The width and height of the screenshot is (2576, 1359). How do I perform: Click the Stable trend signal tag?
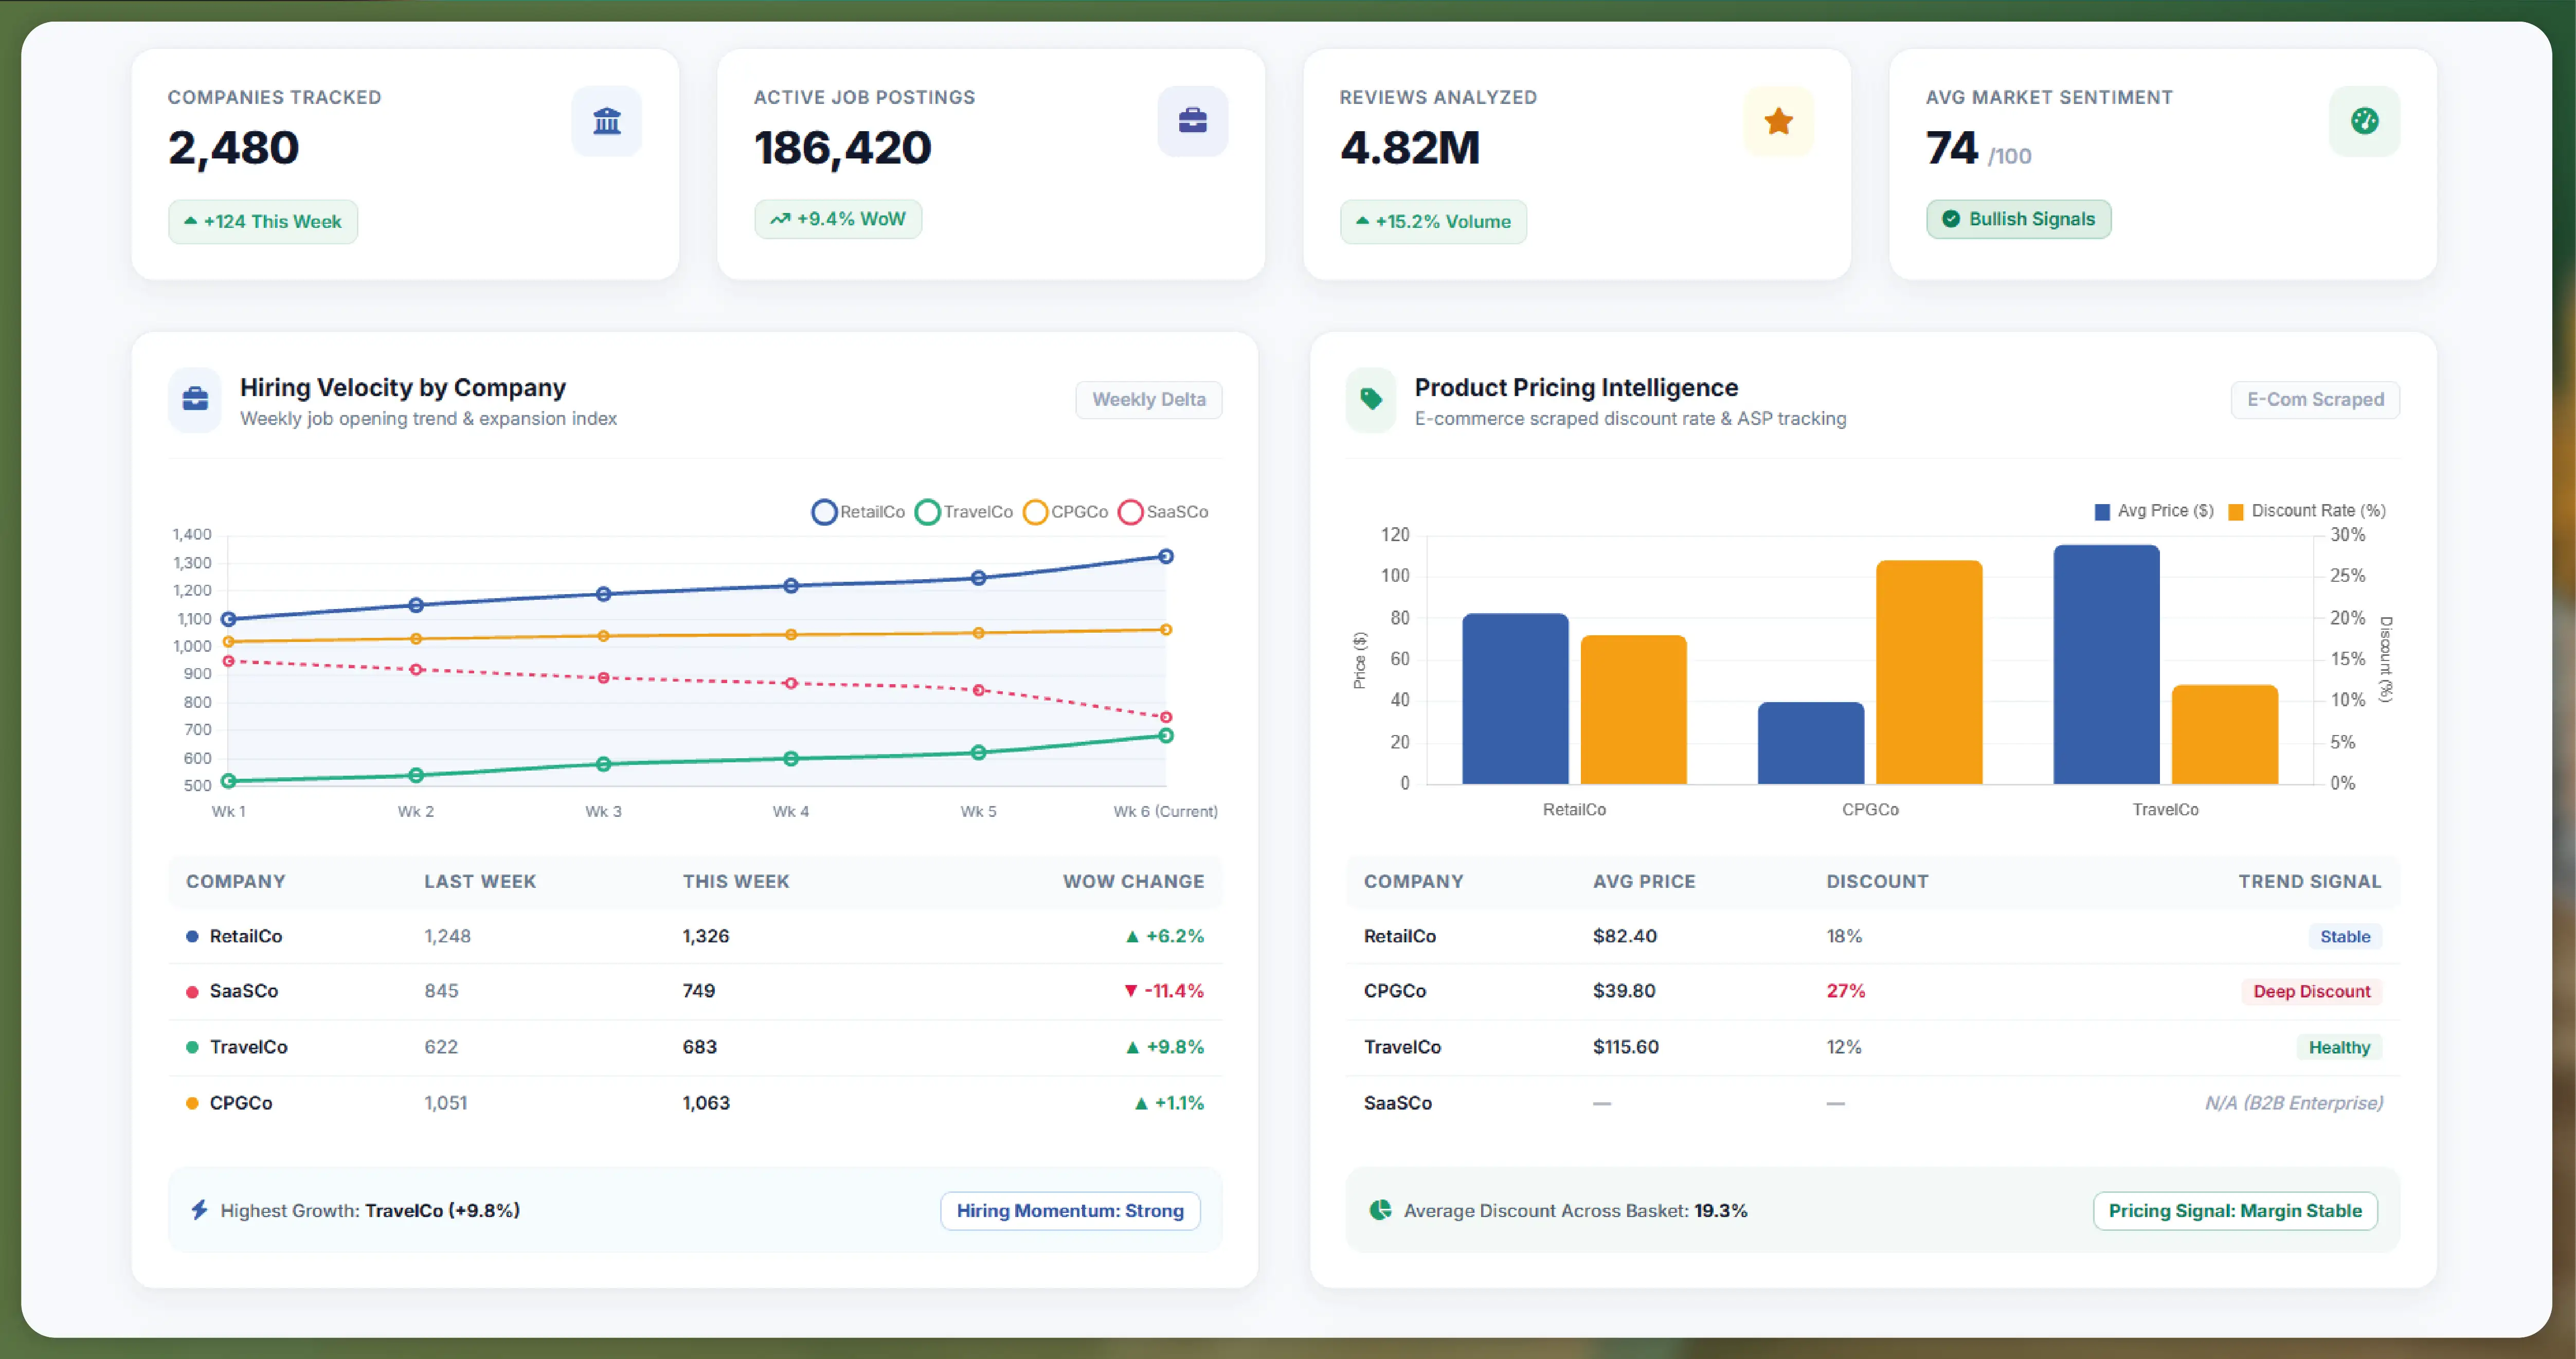click(x=2345, y=936)
